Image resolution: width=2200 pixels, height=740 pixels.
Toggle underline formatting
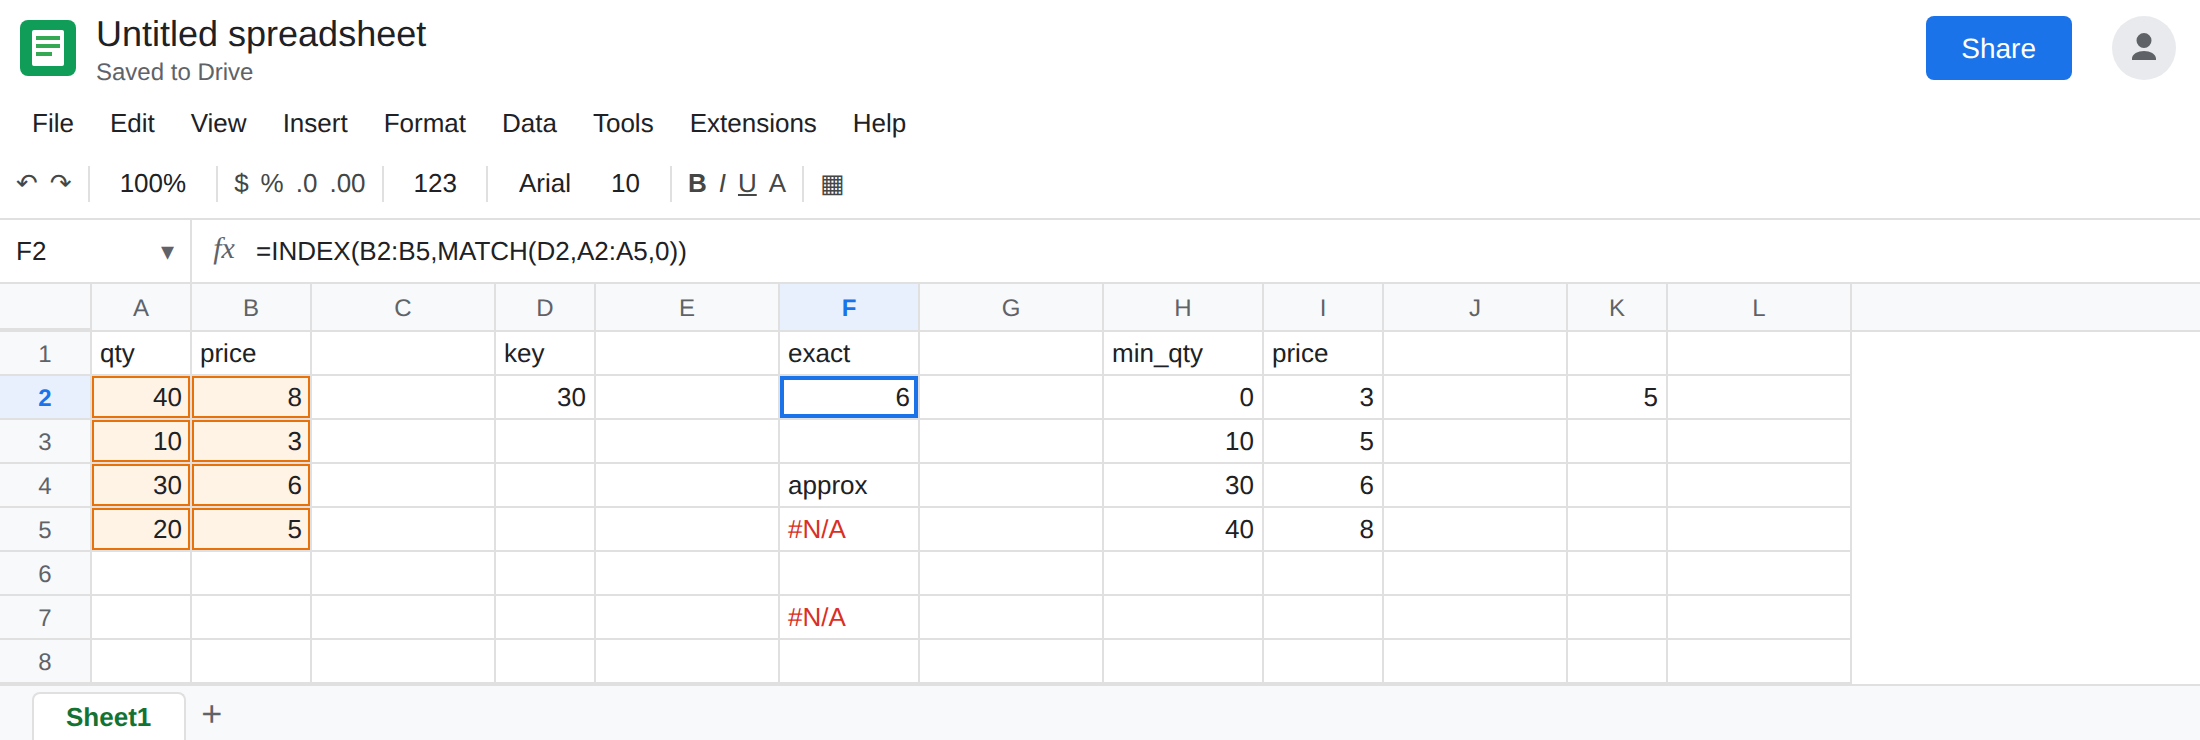747,184
